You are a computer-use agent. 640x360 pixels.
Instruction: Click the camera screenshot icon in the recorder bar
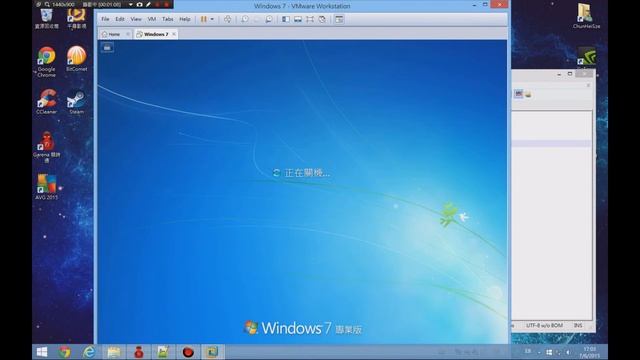pyautogui.click(x=140, y=4)
